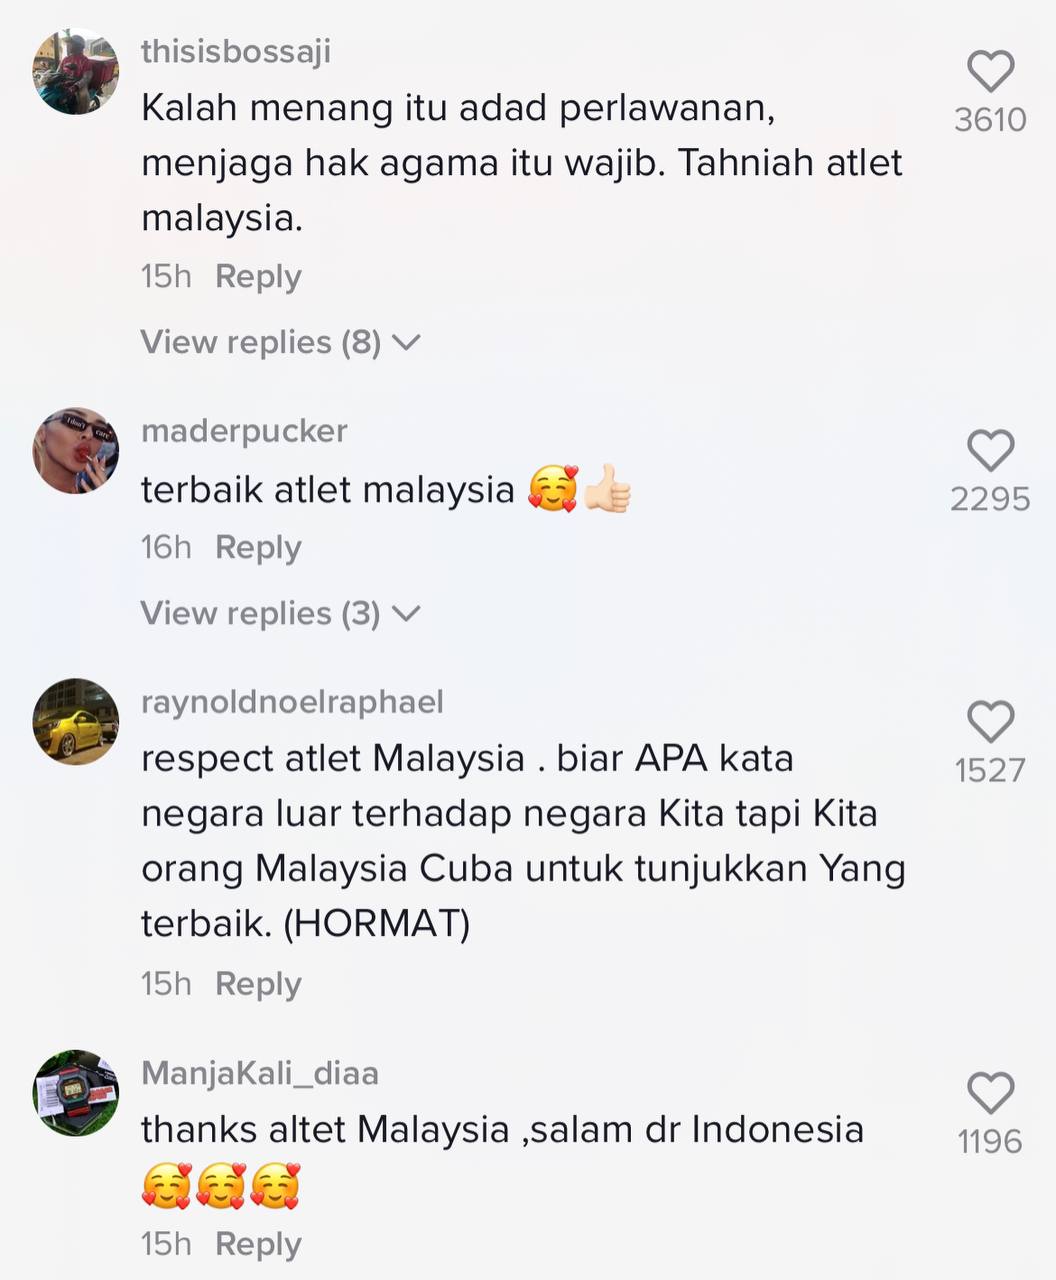
Task: Like ManjaKali_diaa's comment
Action: pos(990,1093)
